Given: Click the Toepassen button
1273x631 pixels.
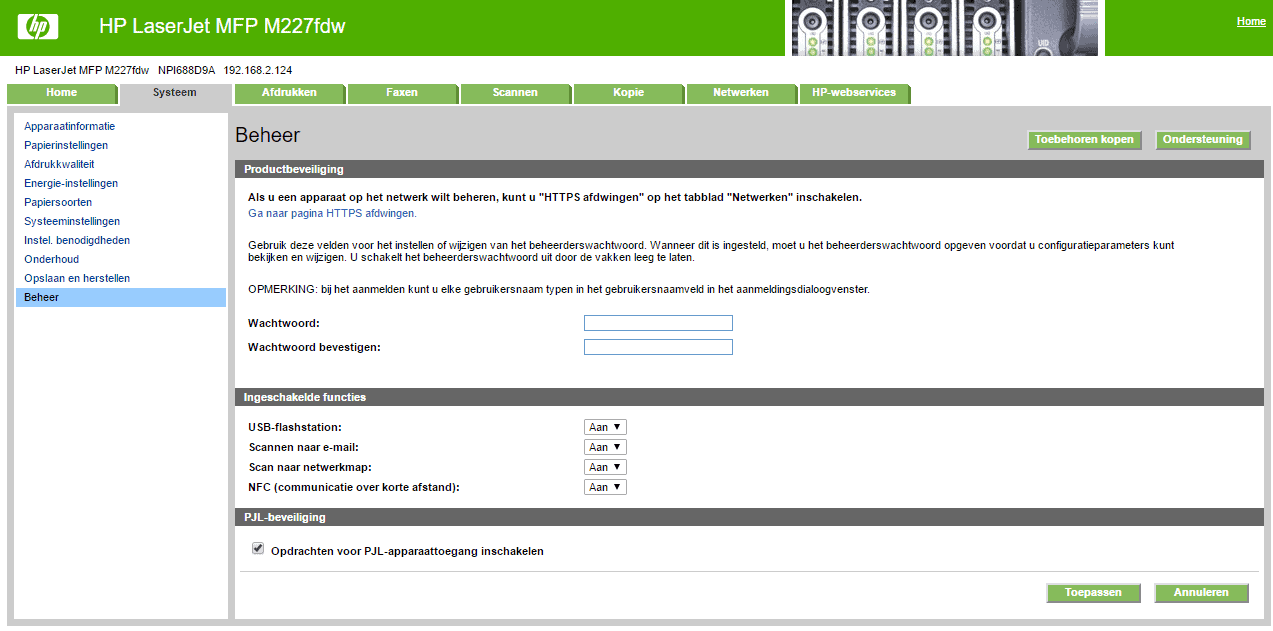Looking at the screenshot, I should click(x=1093, y=593).
